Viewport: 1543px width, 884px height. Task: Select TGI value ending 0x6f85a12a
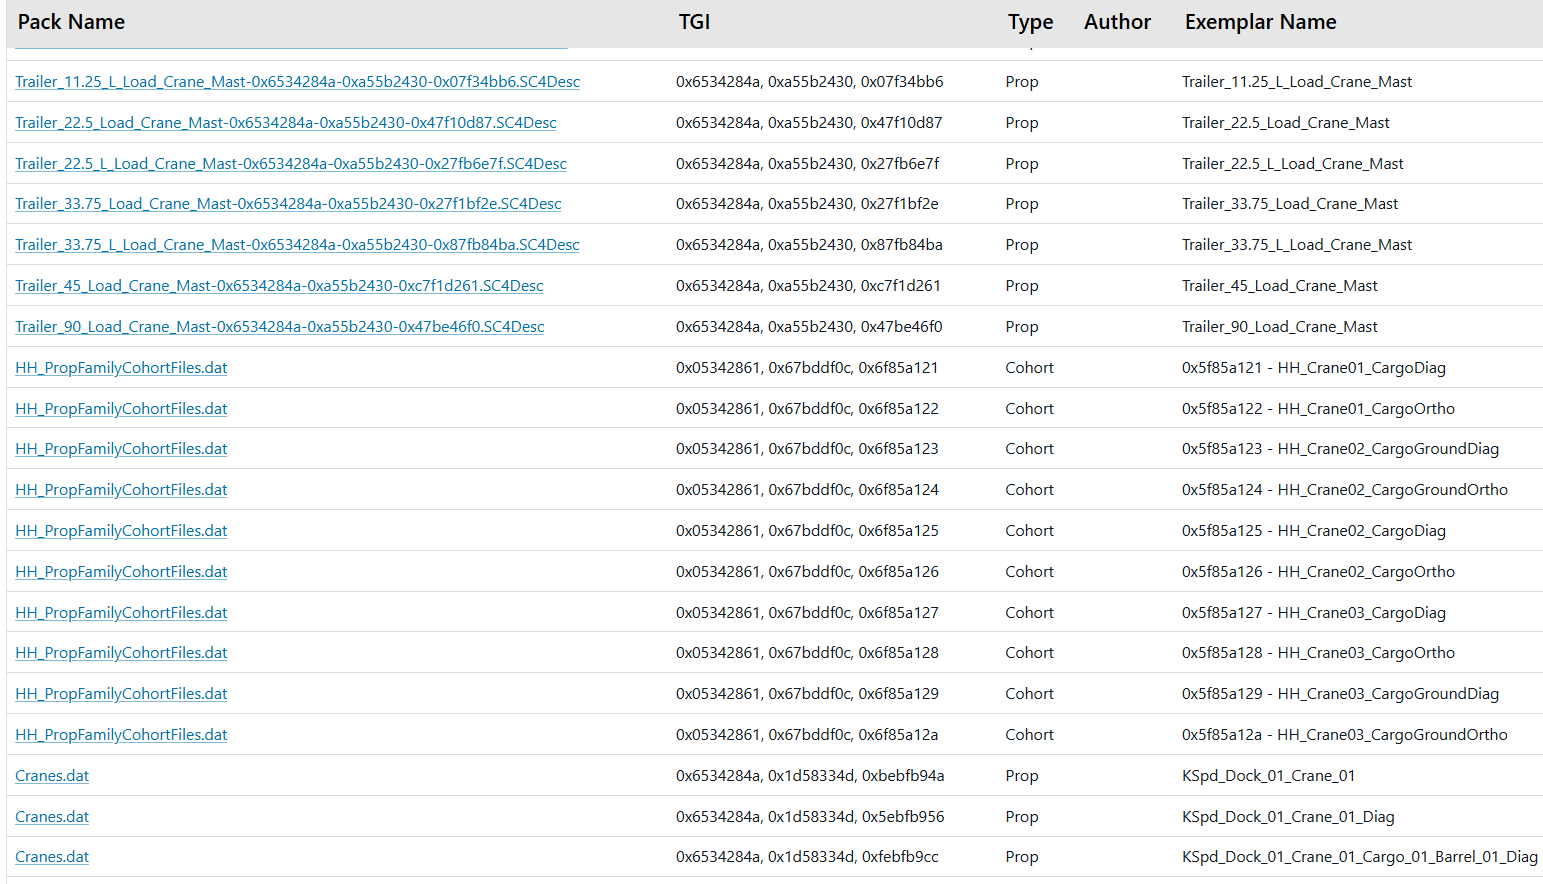point(807,735)
